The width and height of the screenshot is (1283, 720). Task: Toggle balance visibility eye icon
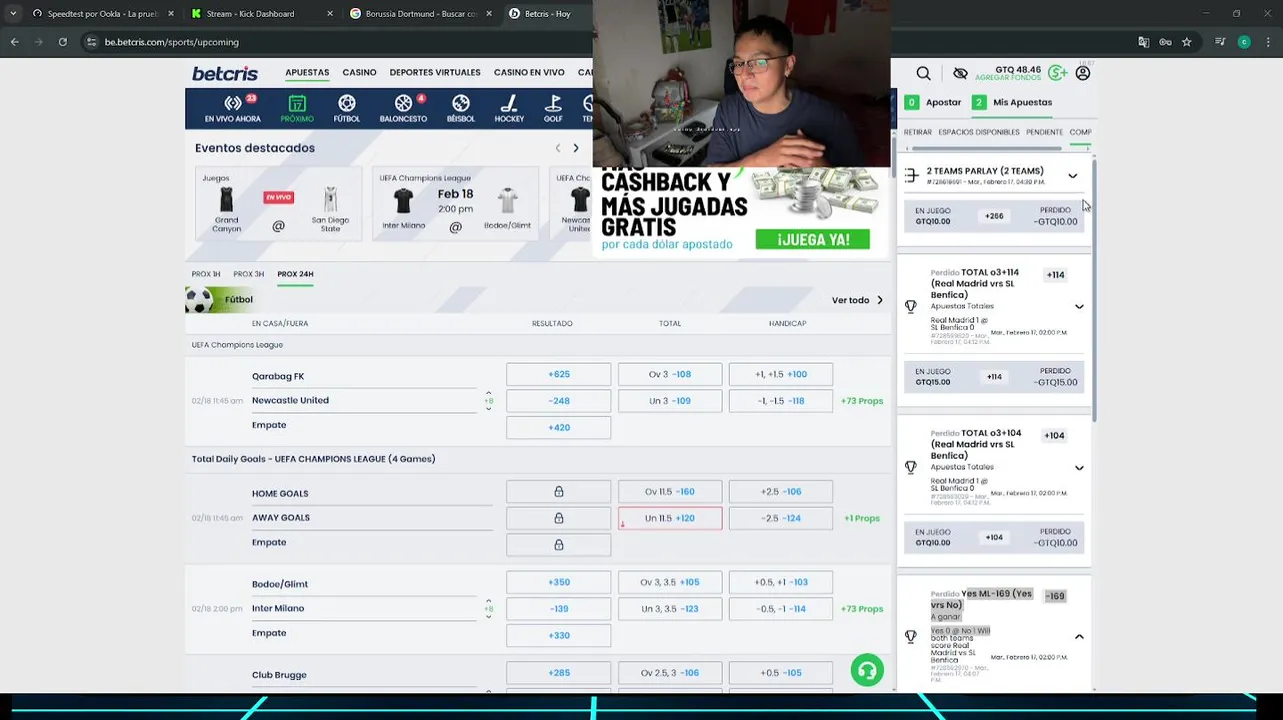click(960, 73)
